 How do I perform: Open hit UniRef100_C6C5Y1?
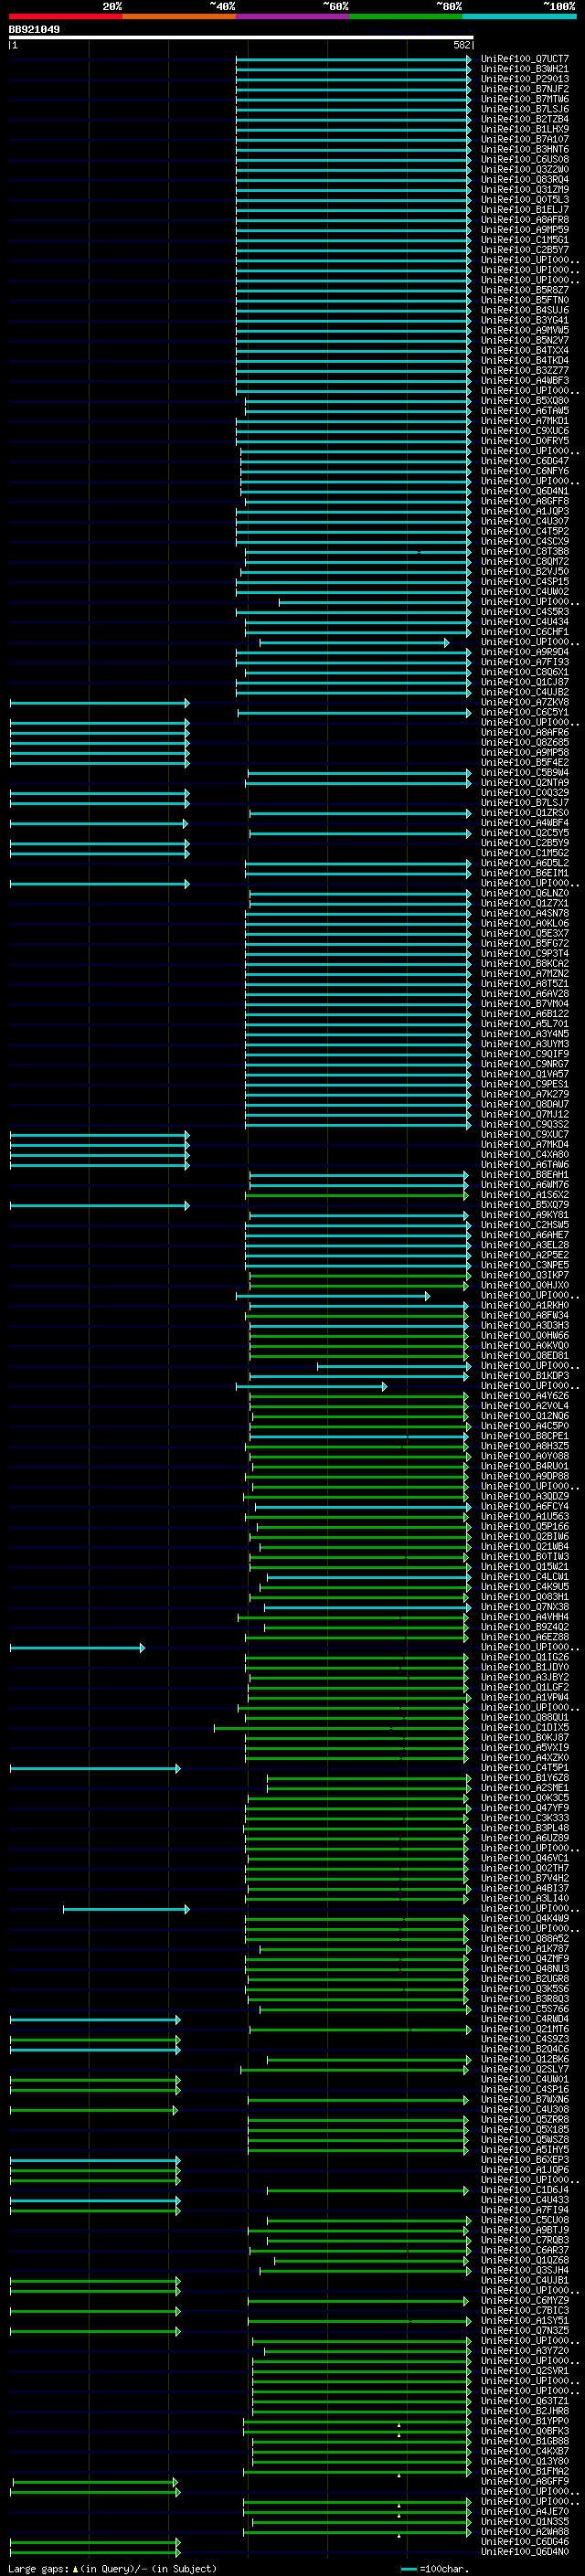[x=524, y=712]
